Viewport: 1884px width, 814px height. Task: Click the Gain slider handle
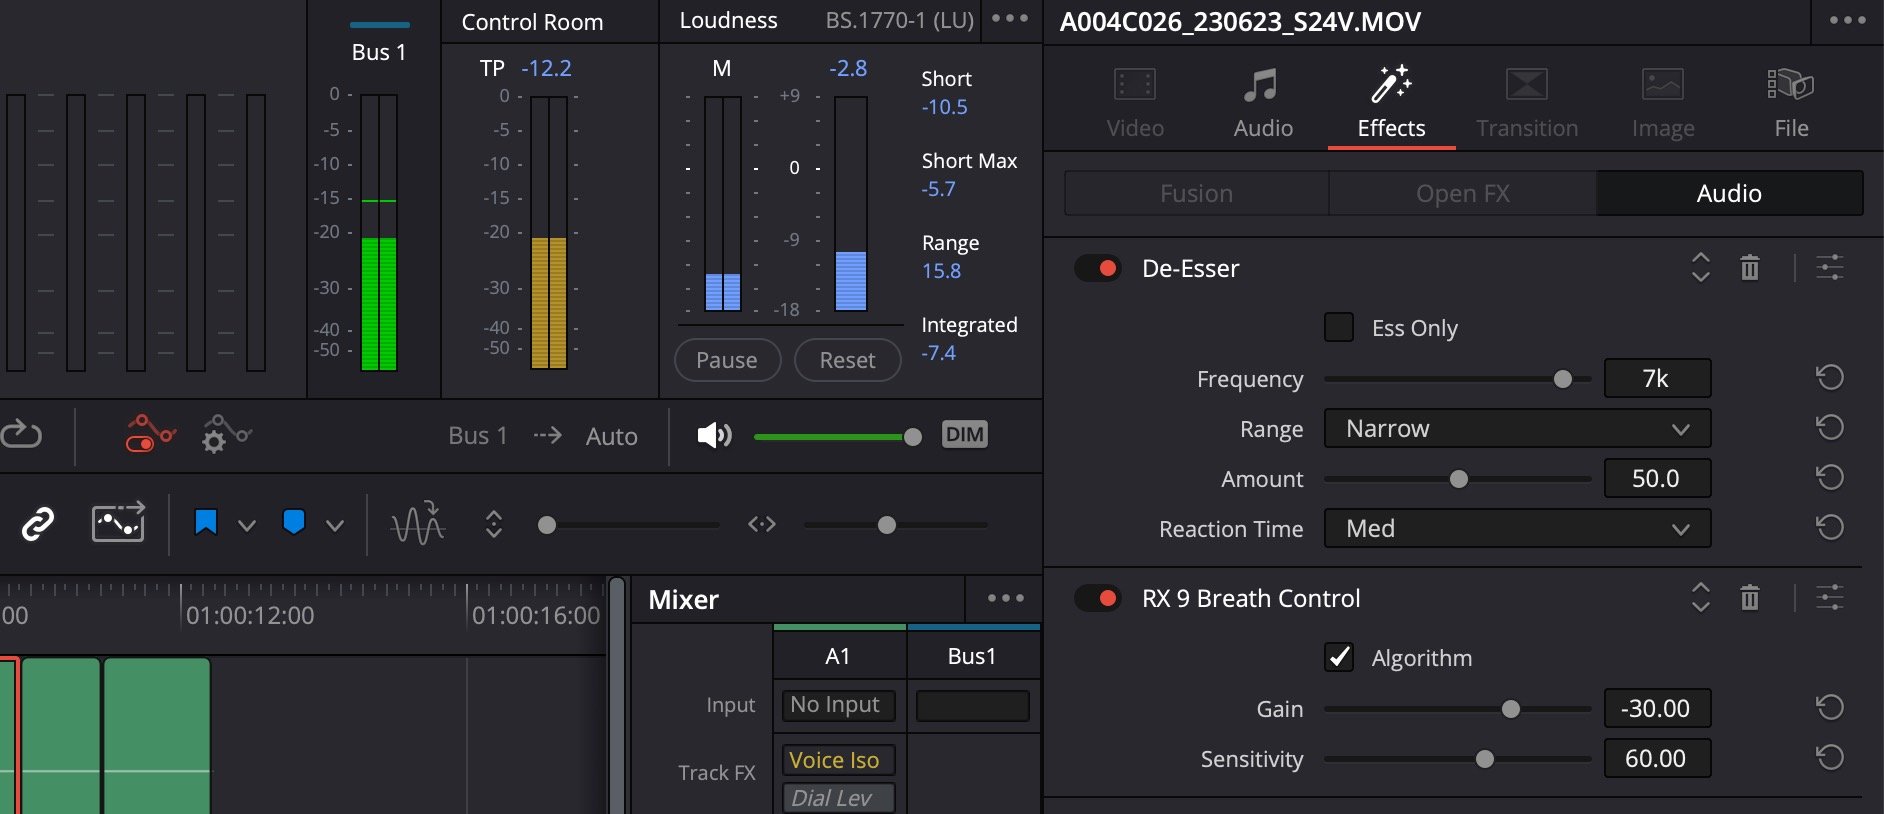1511,709
